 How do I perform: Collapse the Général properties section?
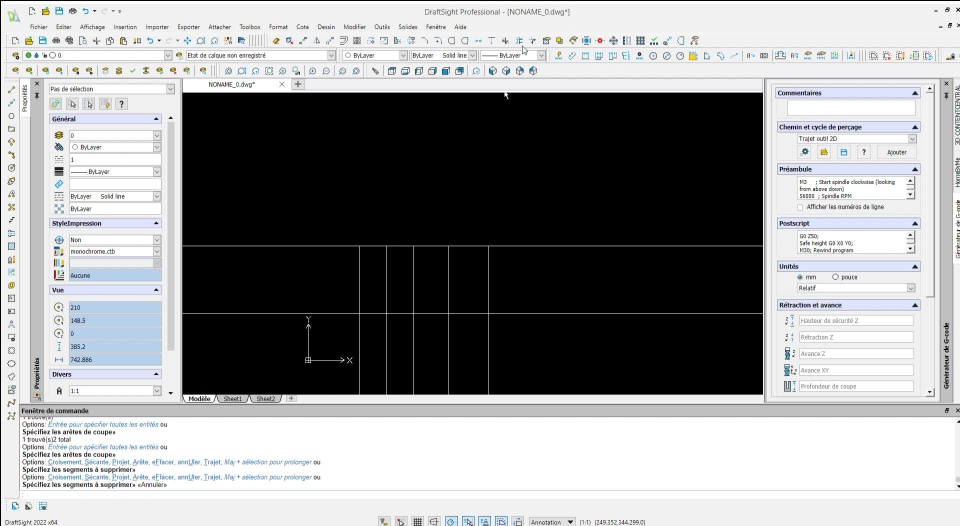[x=155, y=119]
